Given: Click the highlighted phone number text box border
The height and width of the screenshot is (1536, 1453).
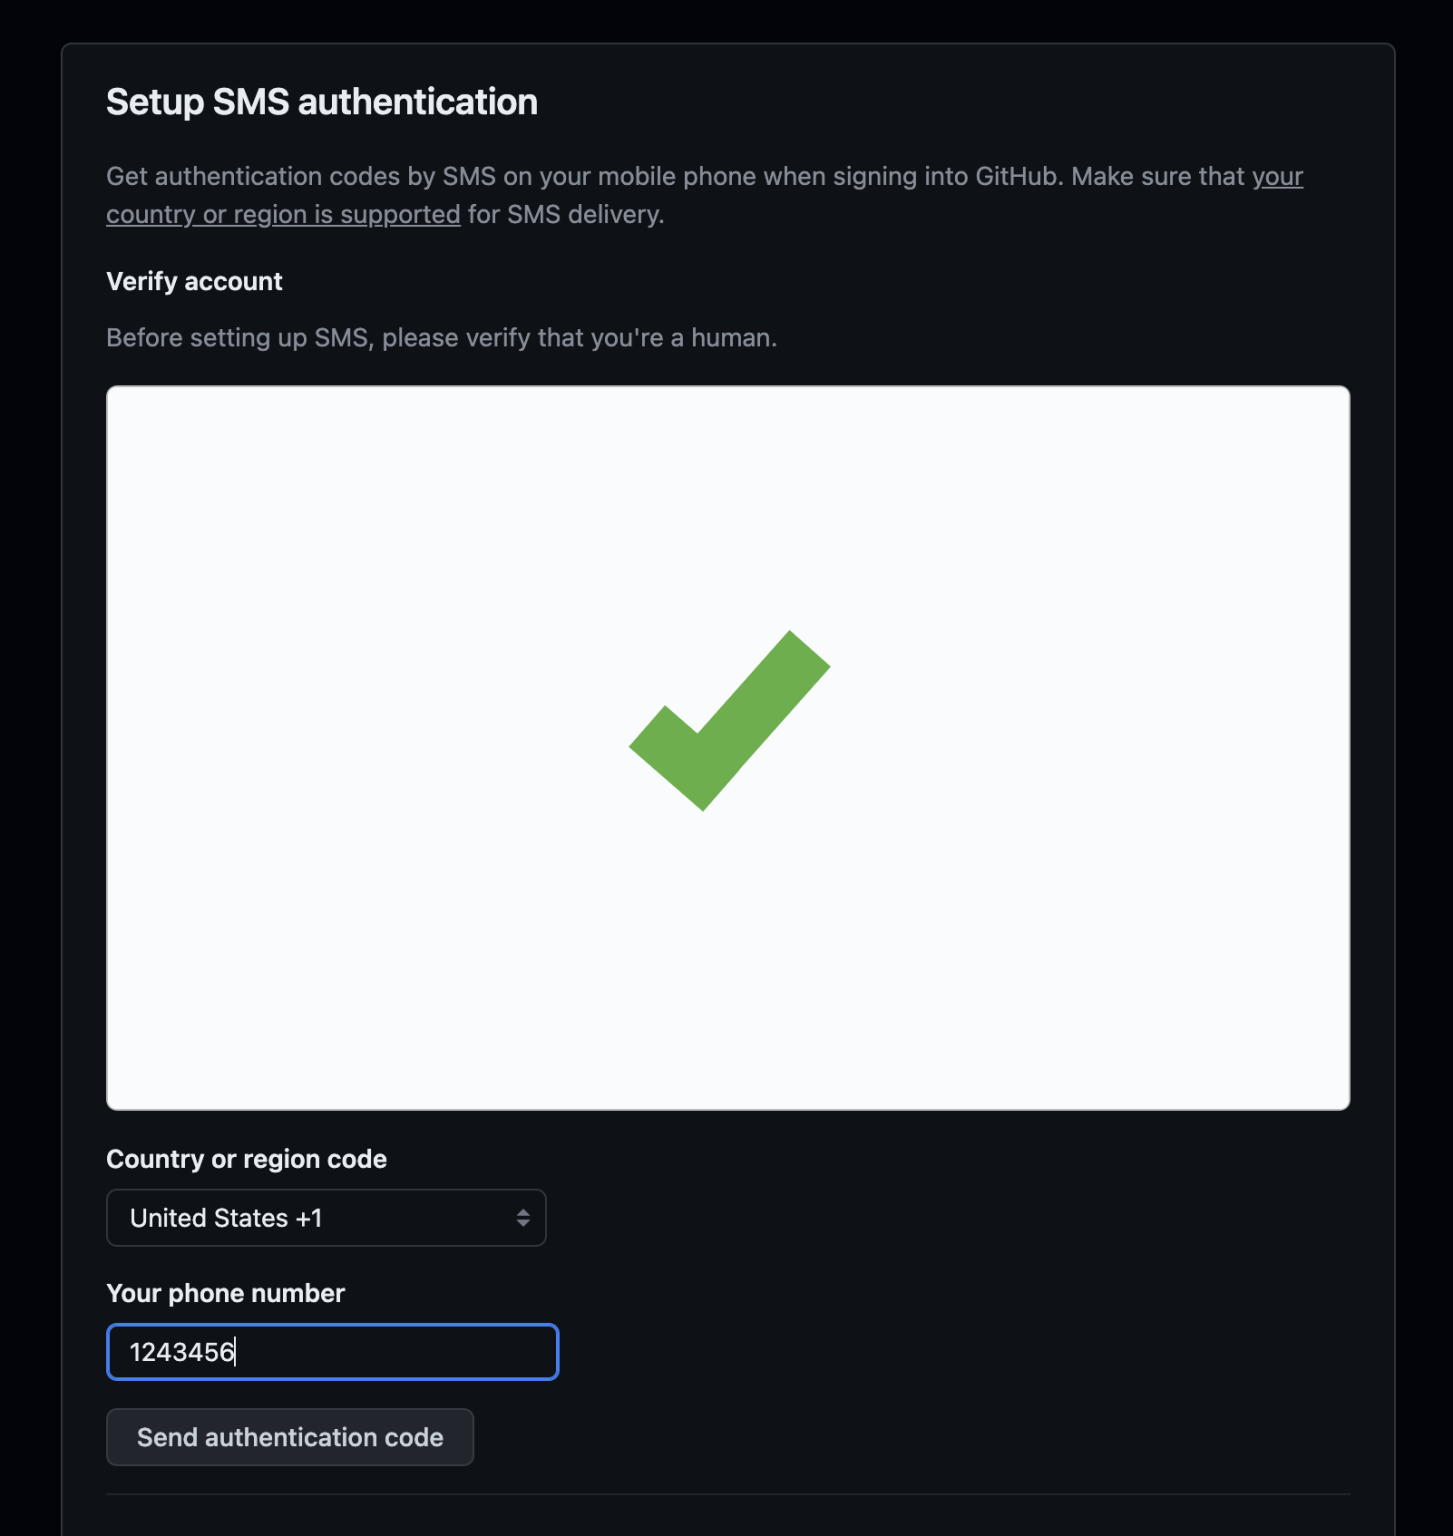Looking at the screenshot, I should point(332,1327).
